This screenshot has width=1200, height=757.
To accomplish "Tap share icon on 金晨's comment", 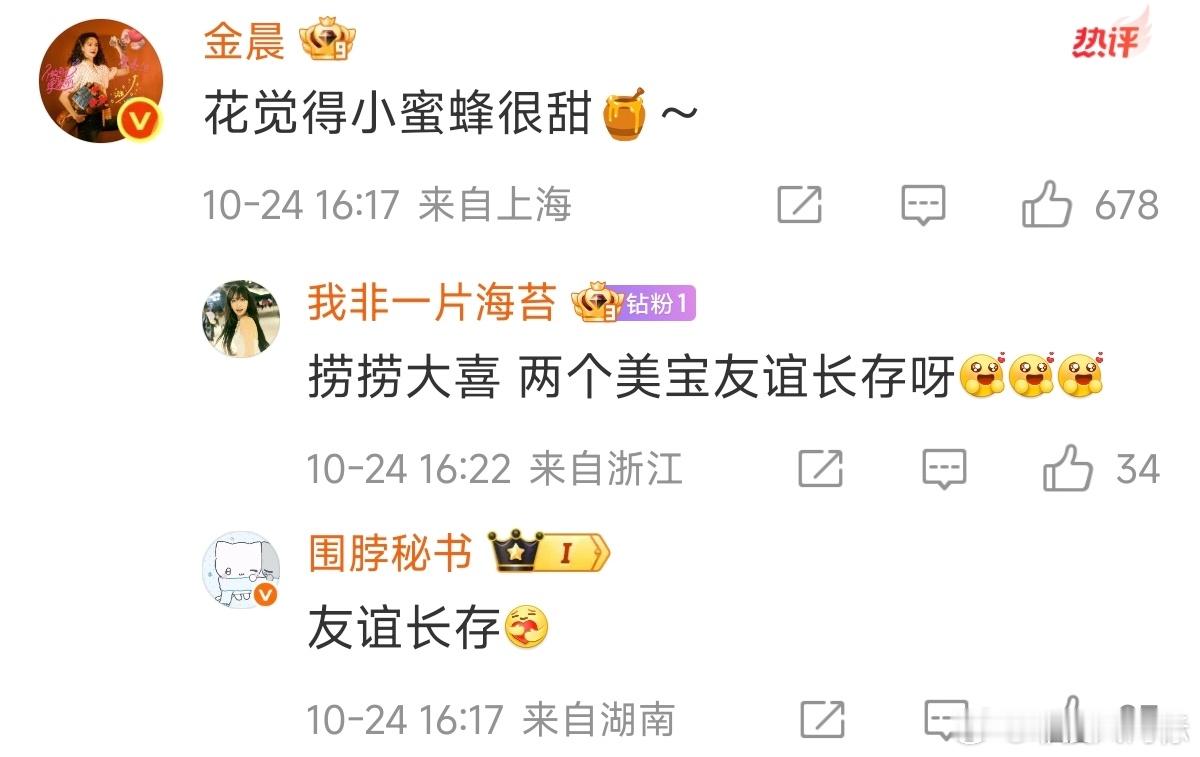I will (800, 205).
